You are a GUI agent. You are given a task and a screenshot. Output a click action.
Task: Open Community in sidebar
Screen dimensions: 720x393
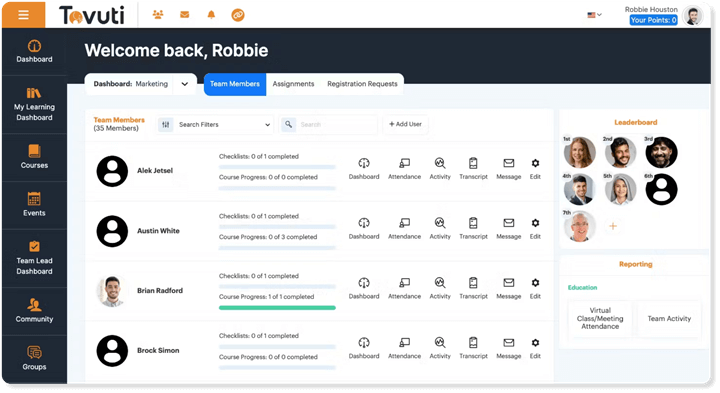pyautogui.click(x=34, y=310)
